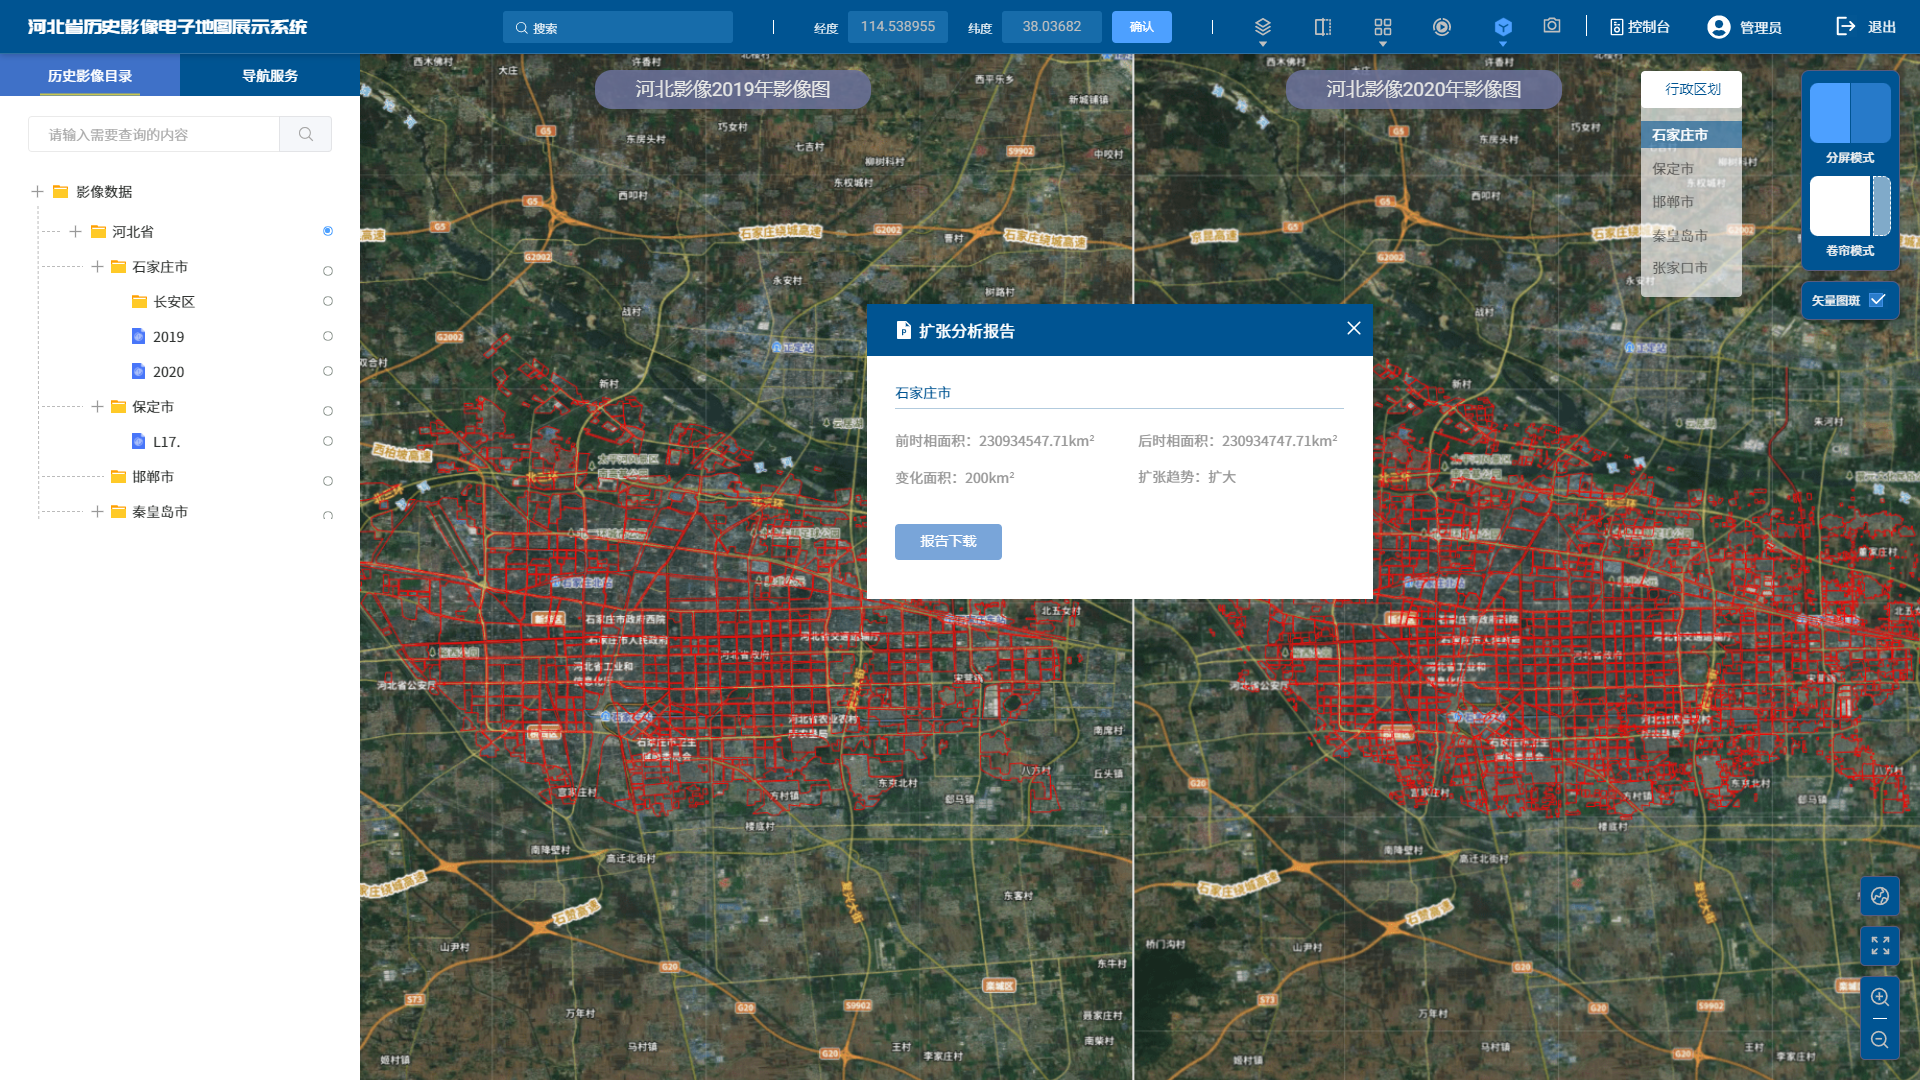Viewport: 1920px width, 1080px height.
Task: Click the 确认 coordinate button
Action: point(1141,27)
